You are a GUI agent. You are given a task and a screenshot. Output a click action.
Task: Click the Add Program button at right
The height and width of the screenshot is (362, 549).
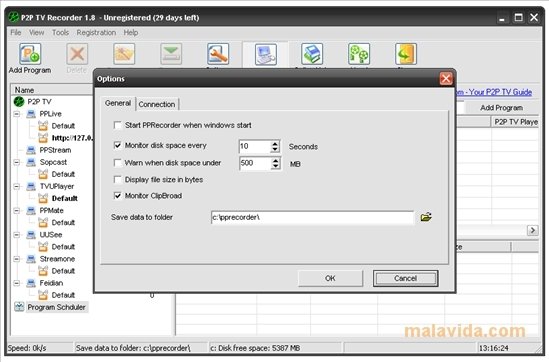501,108
